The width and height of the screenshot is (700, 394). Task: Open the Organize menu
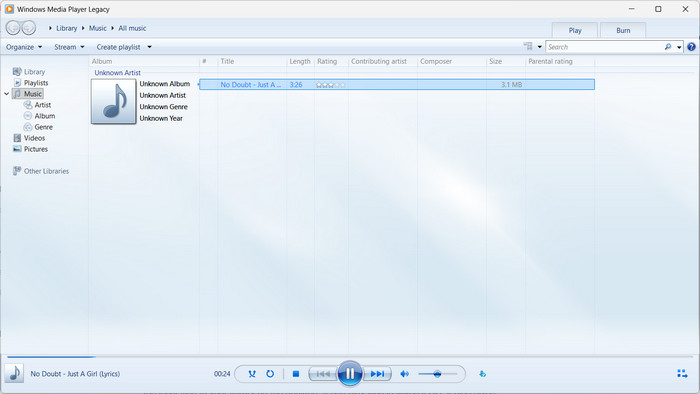pos(24,47)
